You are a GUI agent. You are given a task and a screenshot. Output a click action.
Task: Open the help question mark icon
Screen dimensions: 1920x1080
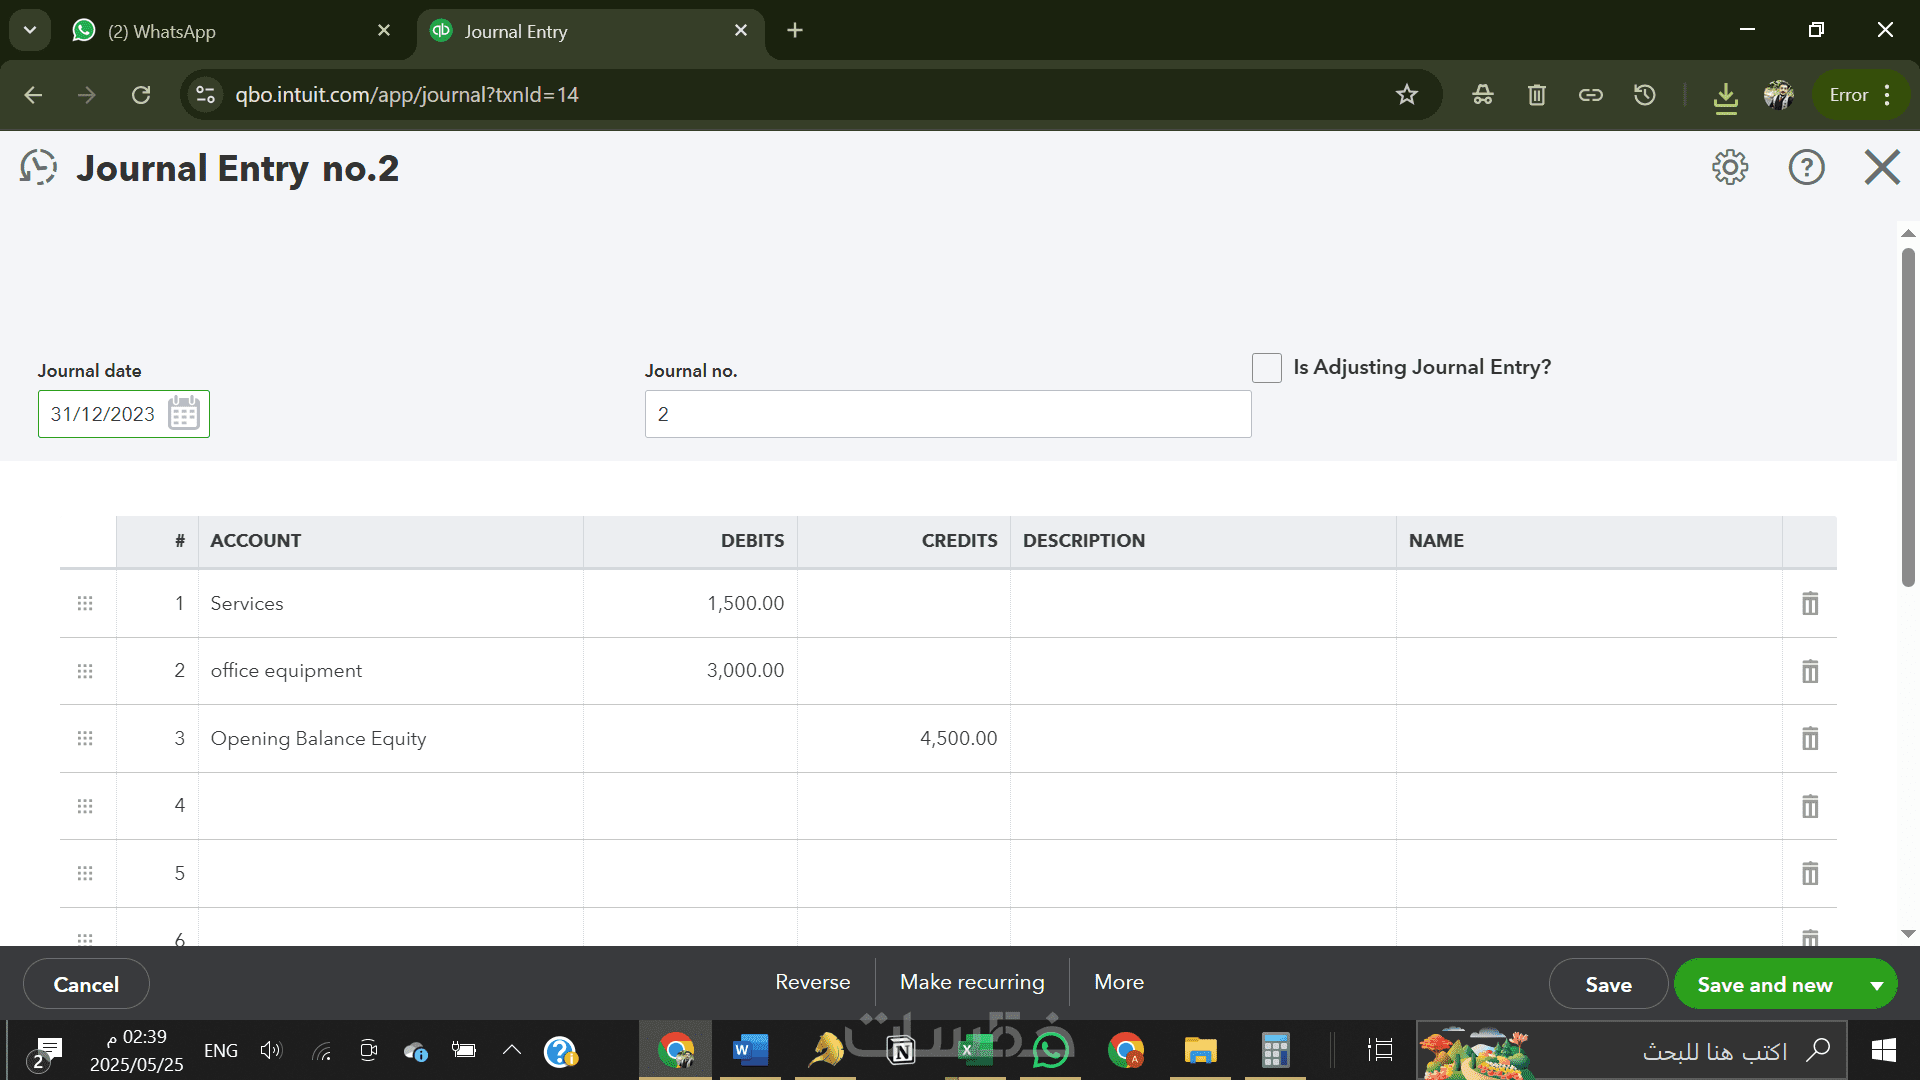click(x=1806, y=167)
